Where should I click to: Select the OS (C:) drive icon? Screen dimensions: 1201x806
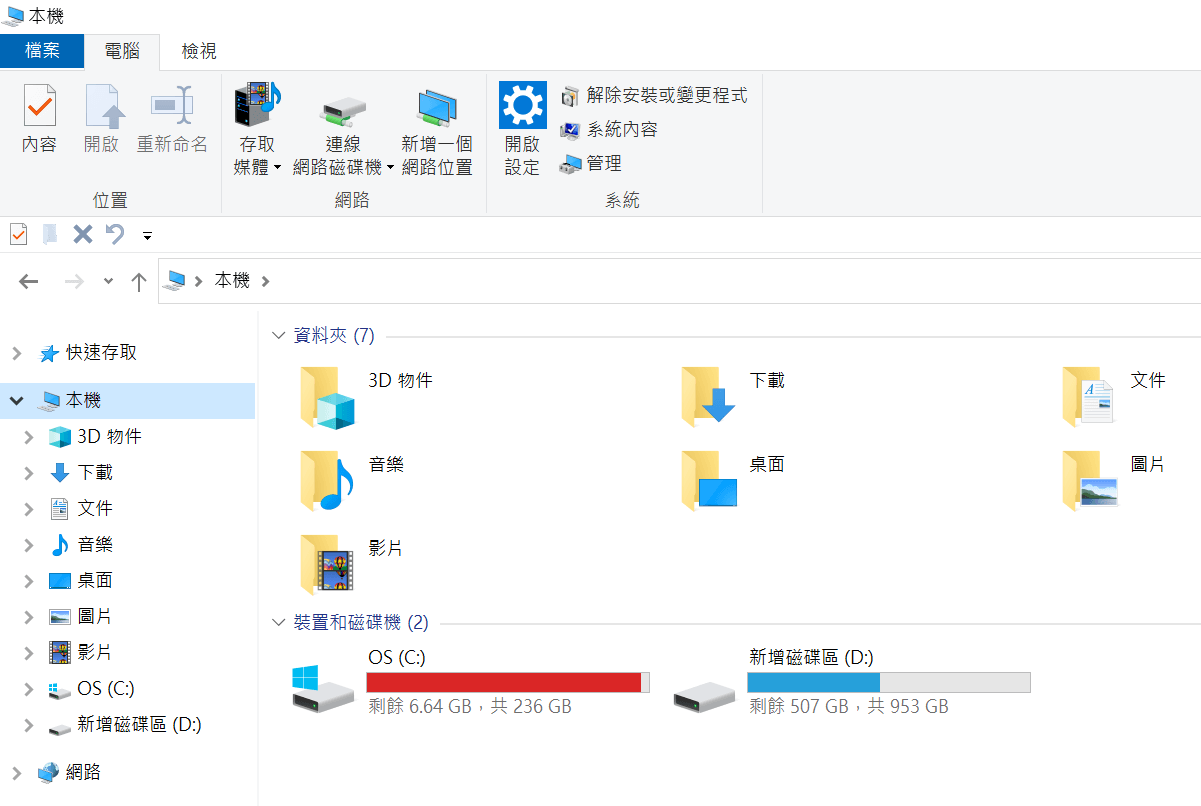[x=323, y=688]
